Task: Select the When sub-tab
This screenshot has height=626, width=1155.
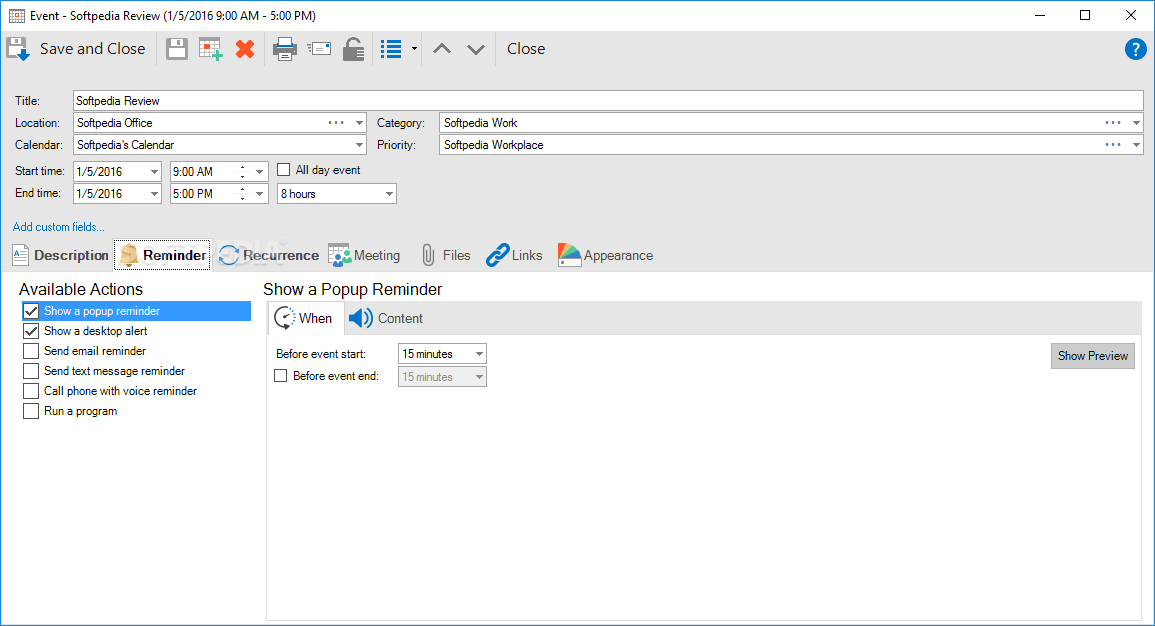Action: coord(304,318)
